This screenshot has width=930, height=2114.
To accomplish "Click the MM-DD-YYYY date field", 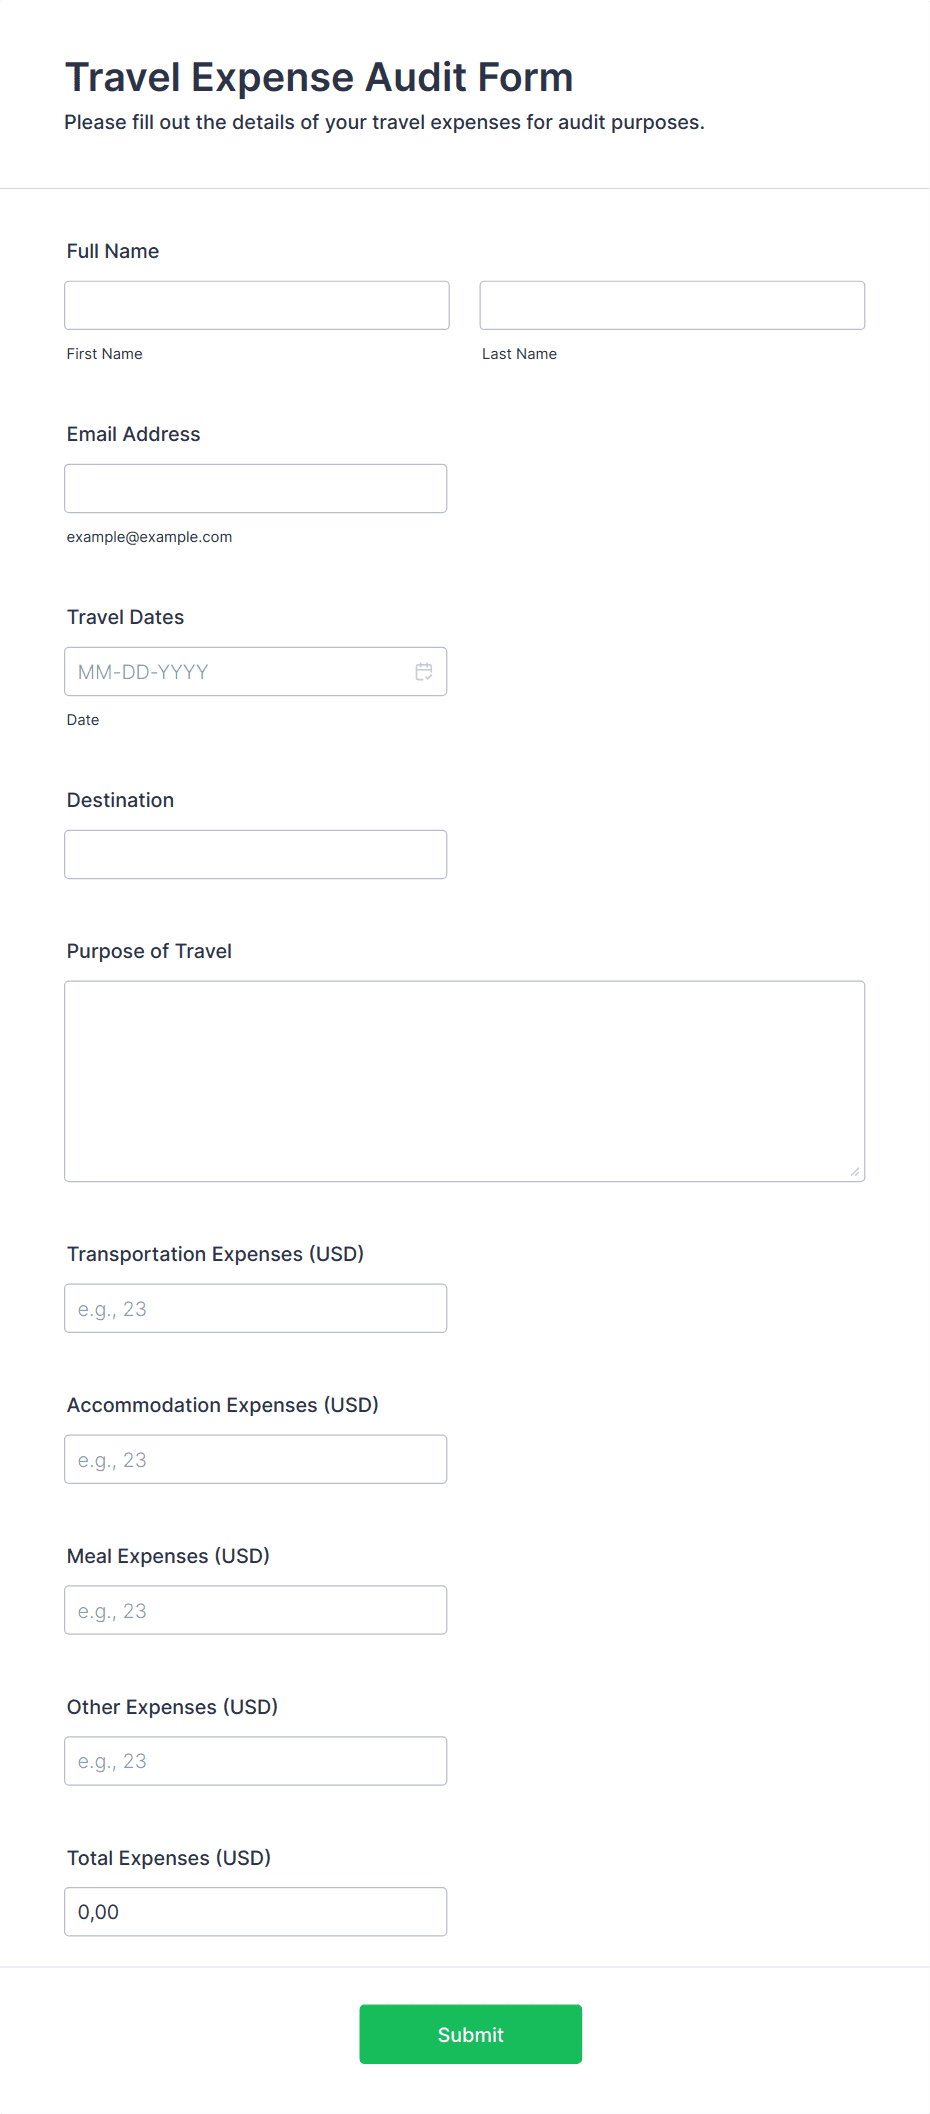I will pyautogui.click(x=256, y=671).
